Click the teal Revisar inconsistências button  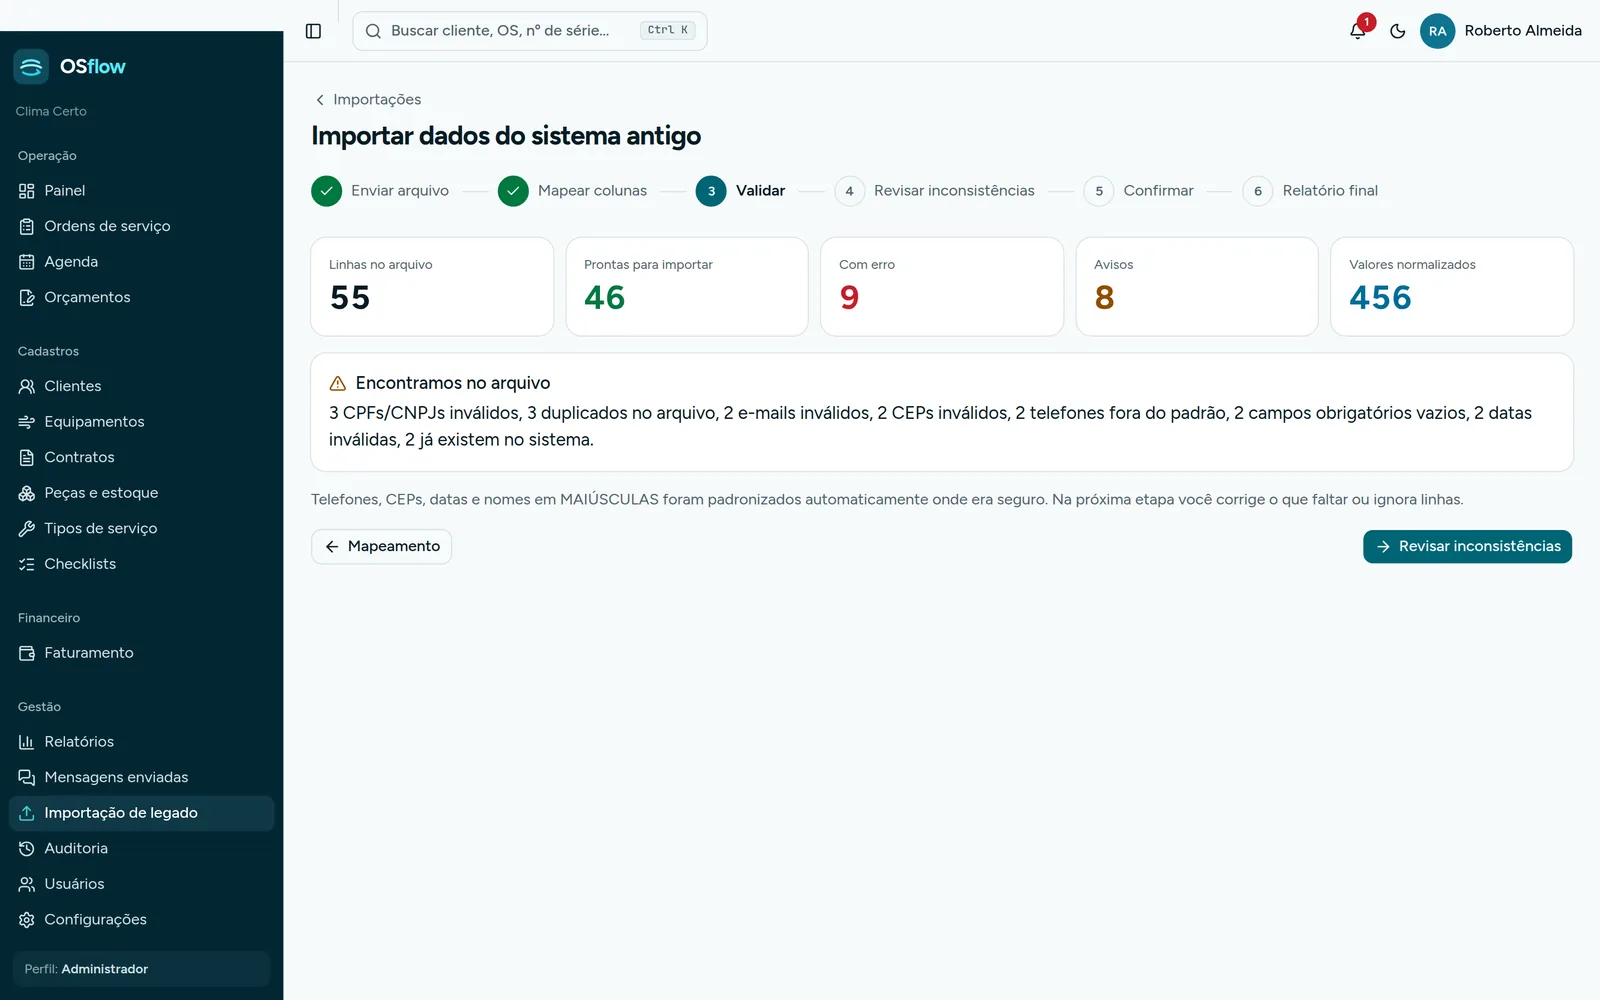(1467, 547)
